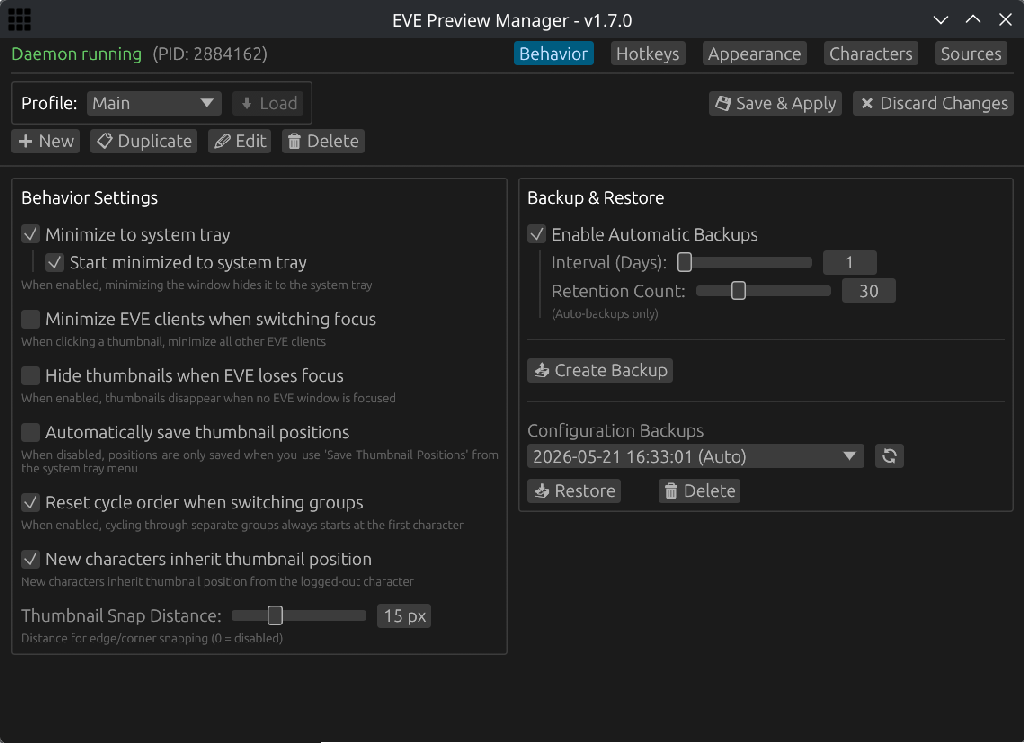The height and width of the screenshot is (743, 1024).
Task: Open the Hotkeys tab
Action: pyautogui.click(x=647, y=54)
